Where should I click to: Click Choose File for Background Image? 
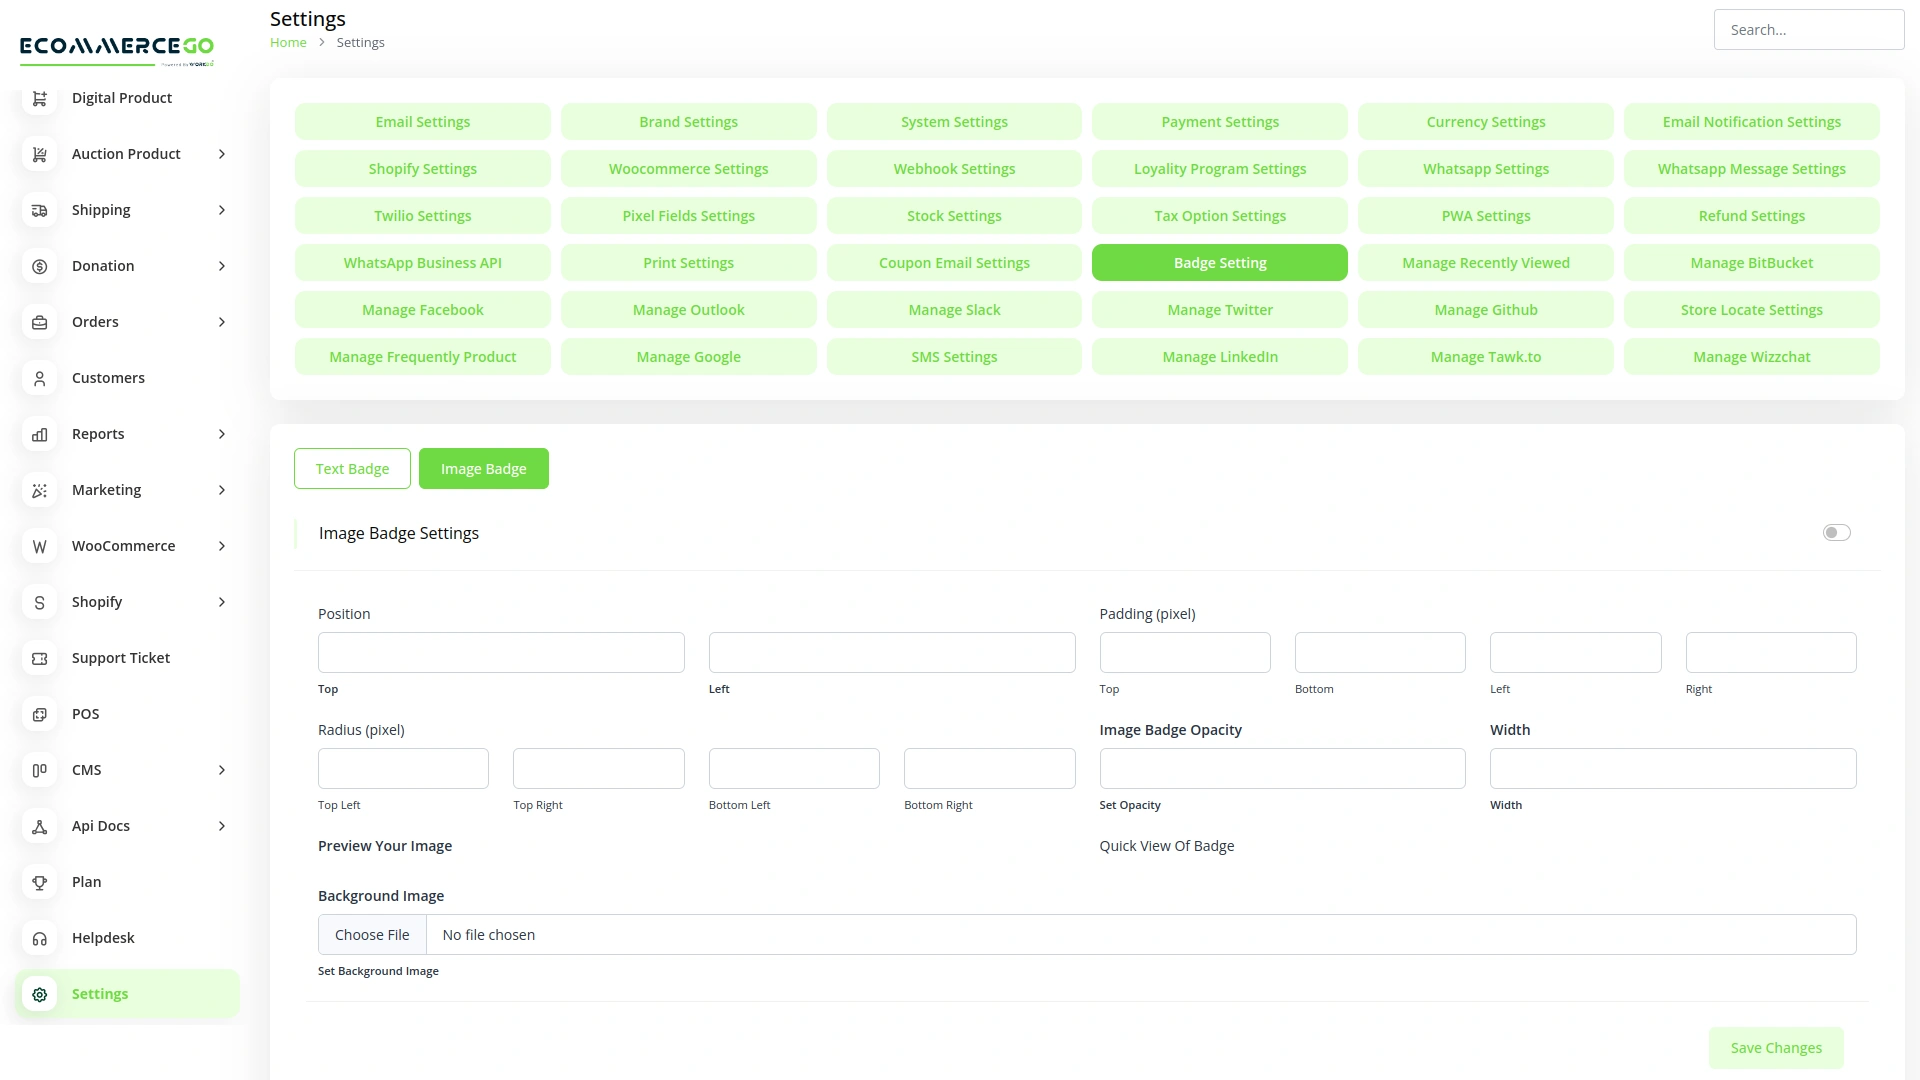pos(371,934)
